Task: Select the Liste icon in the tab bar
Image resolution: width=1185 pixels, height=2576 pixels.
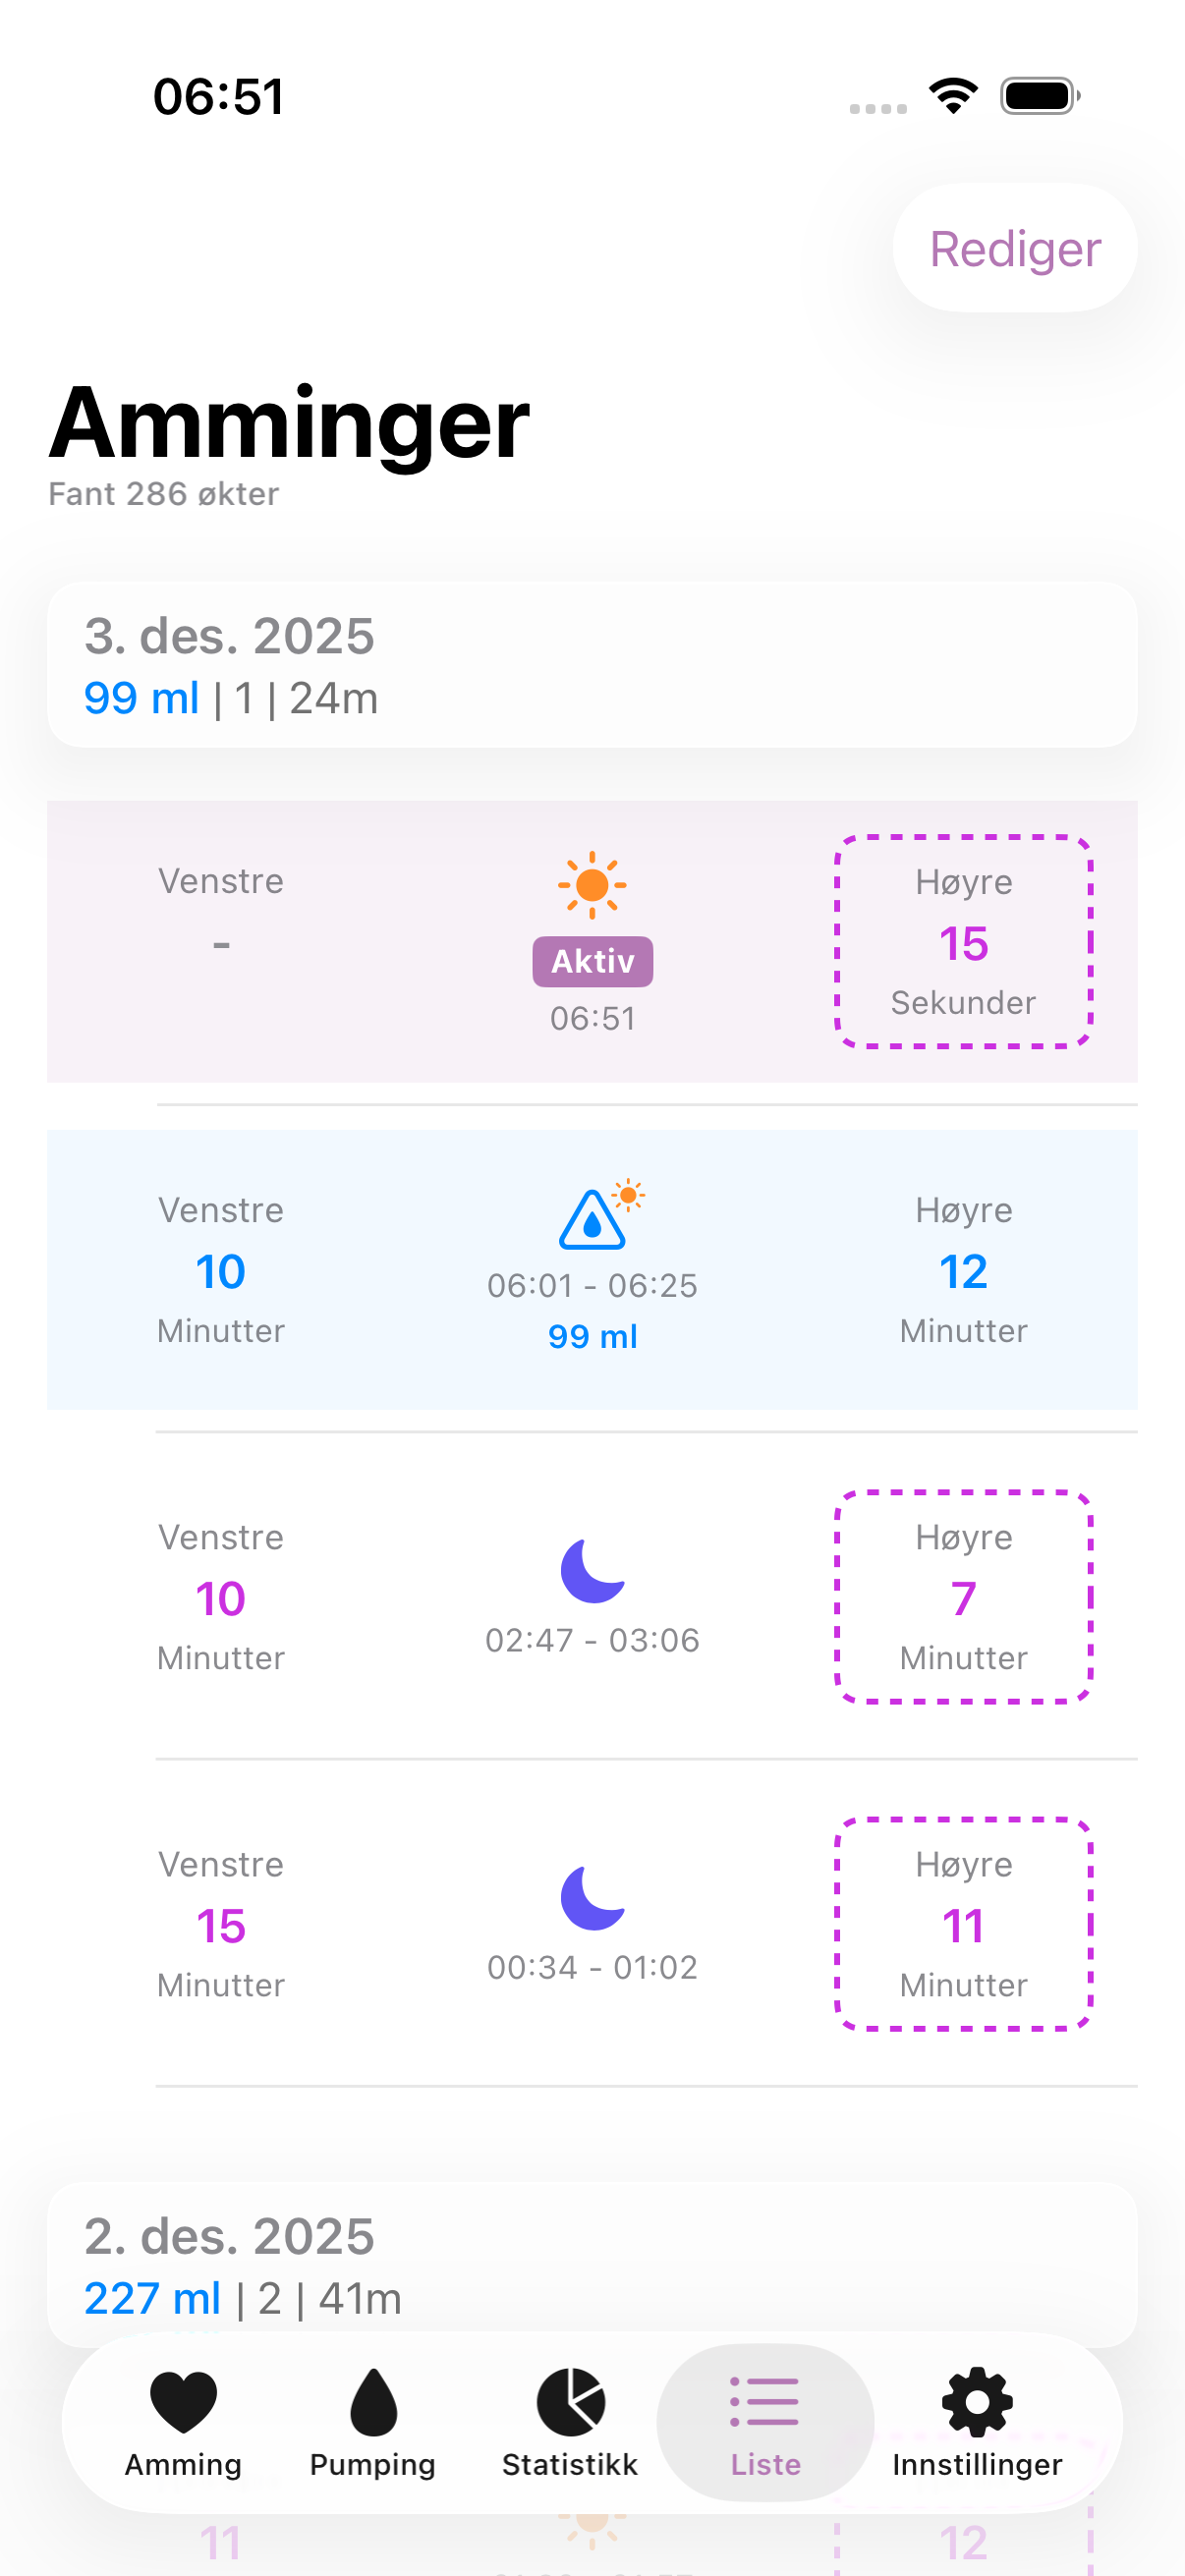Action: tap(765, 2401)
